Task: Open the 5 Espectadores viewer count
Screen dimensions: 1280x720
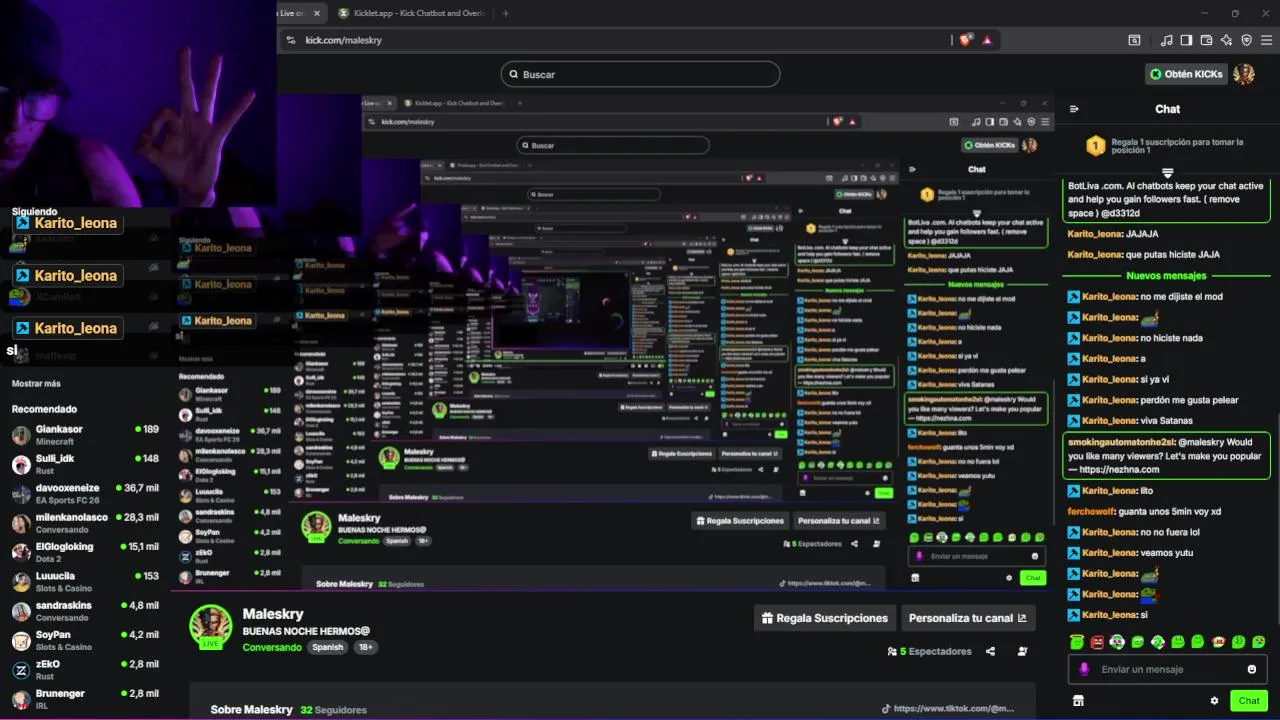Action: click(930, 651)
